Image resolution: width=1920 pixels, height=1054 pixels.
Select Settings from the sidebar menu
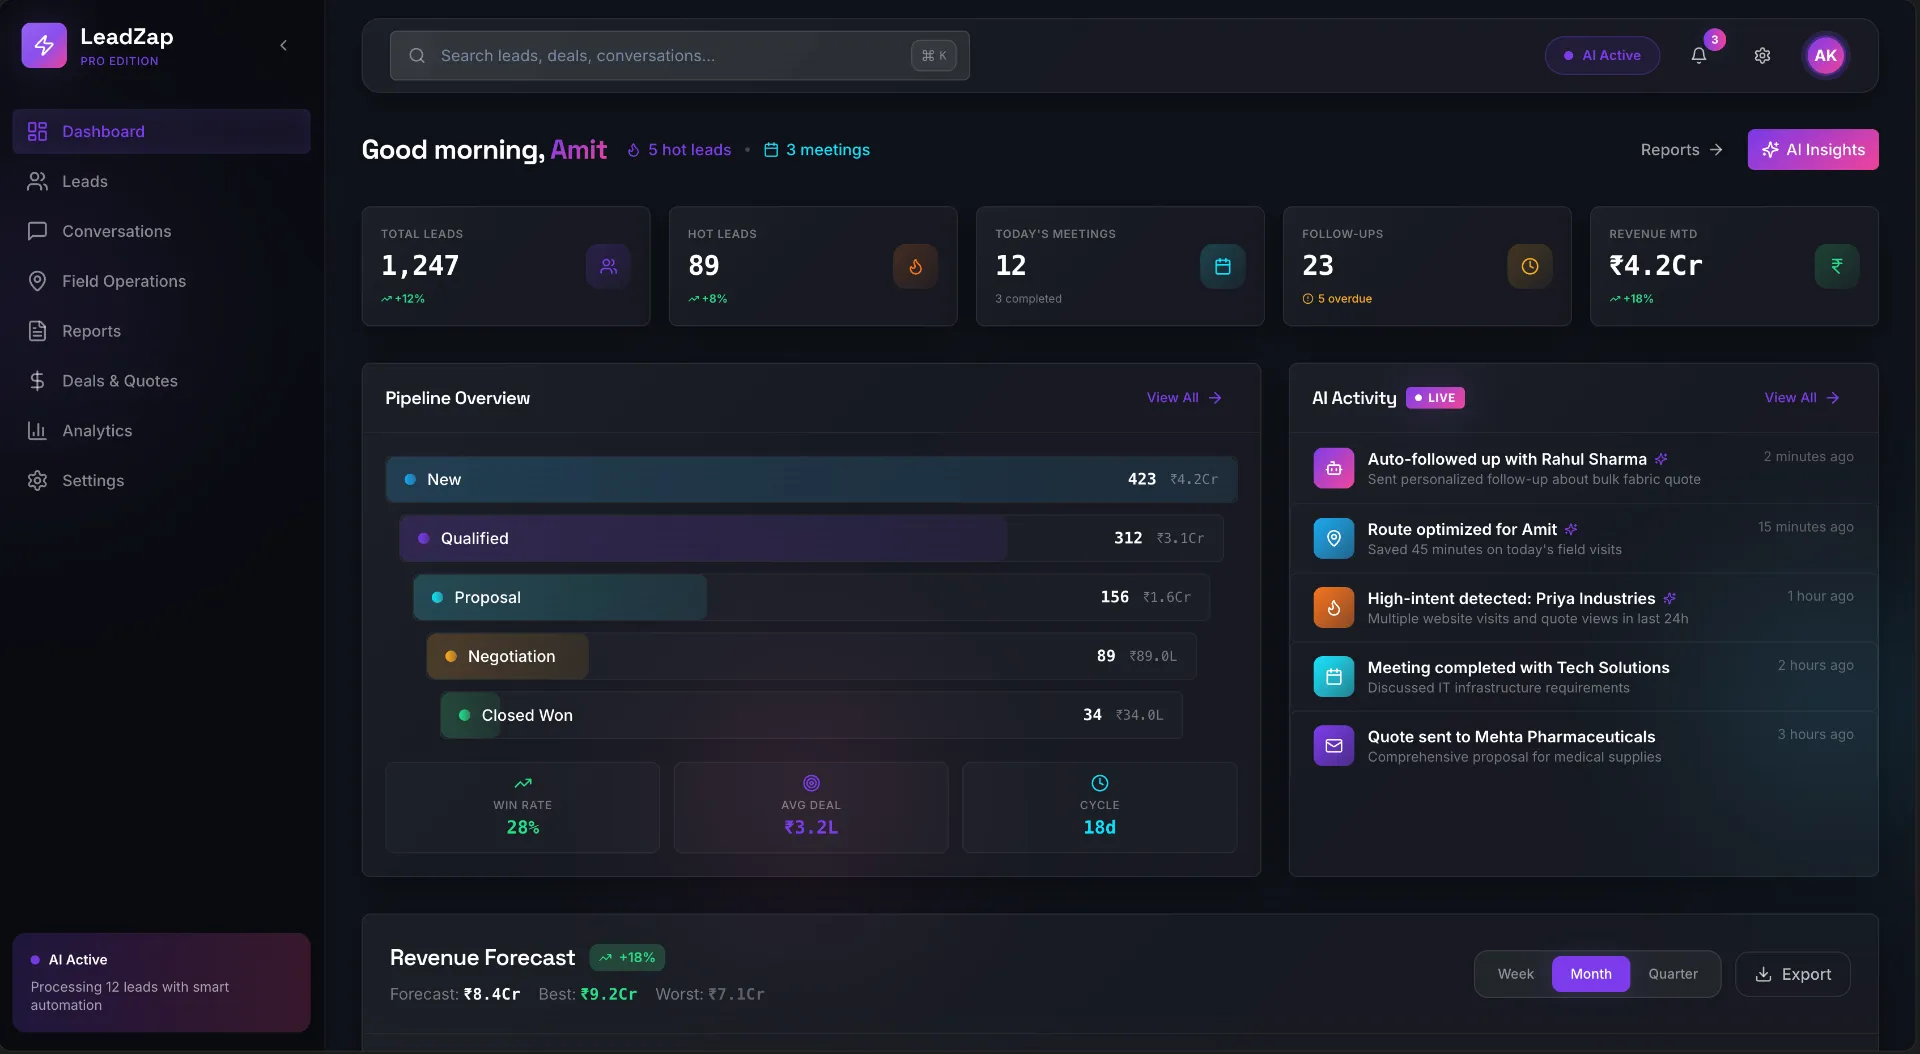click(89, 480)
